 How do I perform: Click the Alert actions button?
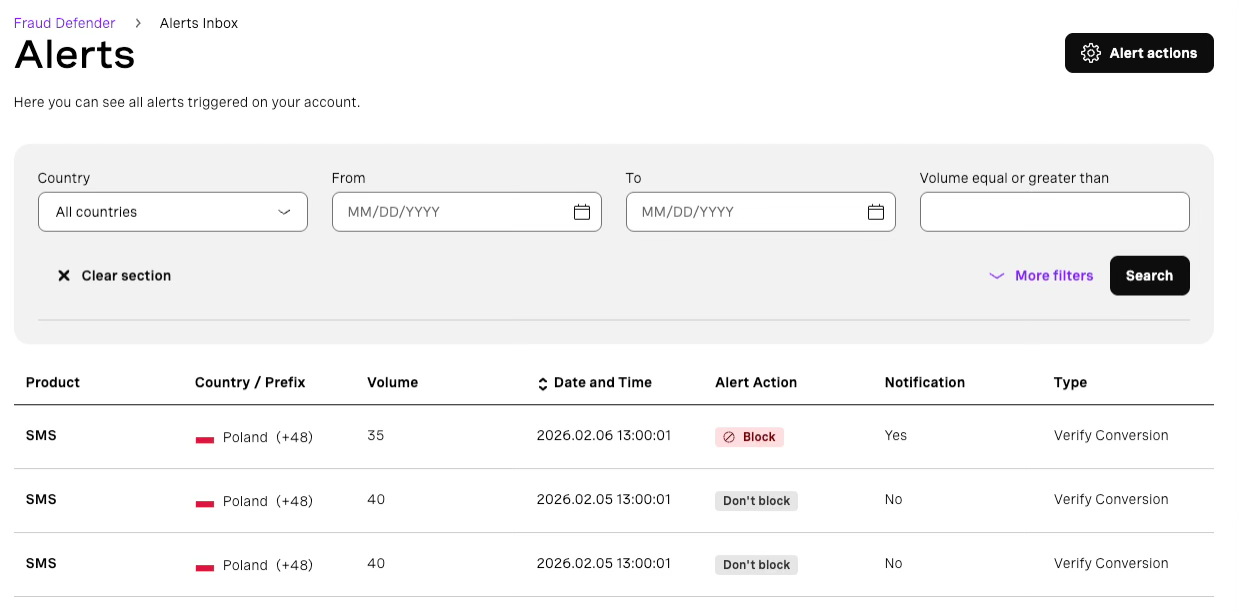1139,53
